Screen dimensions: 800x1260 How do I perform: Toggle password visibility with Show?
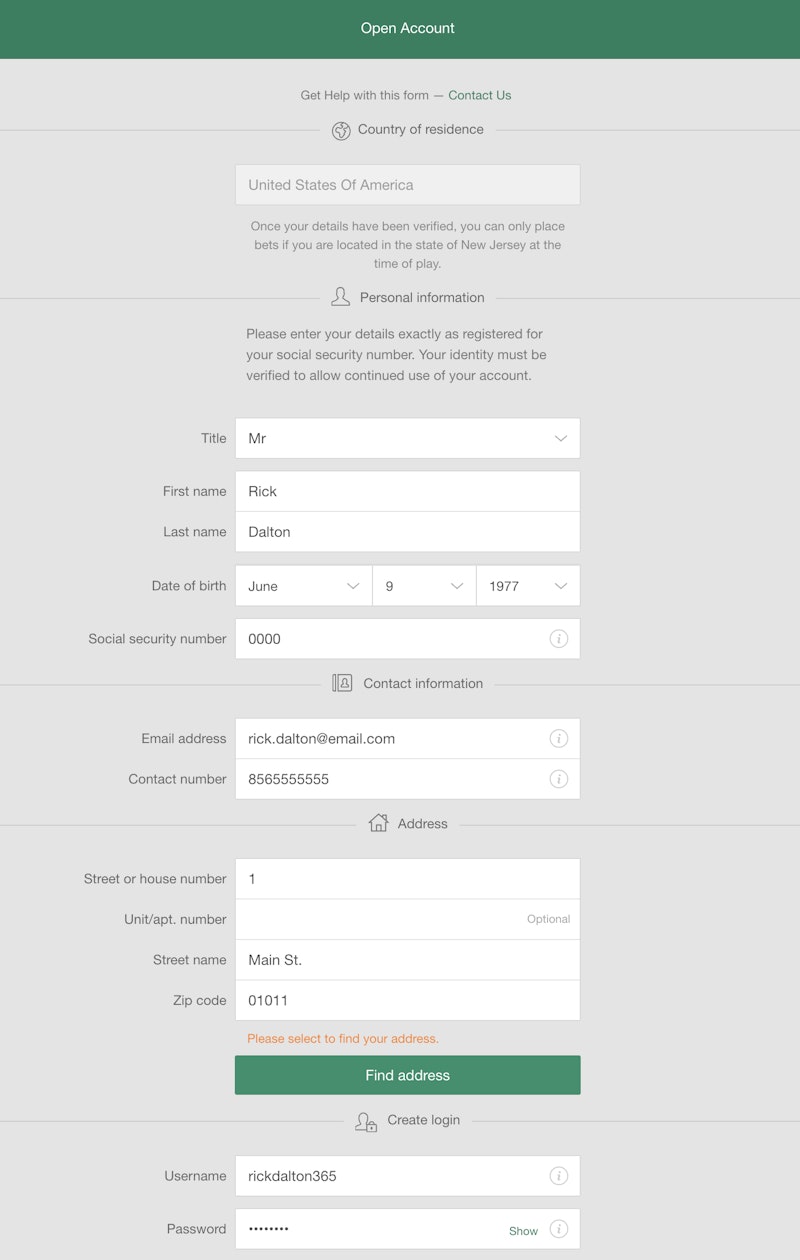tap(523, 1231)
